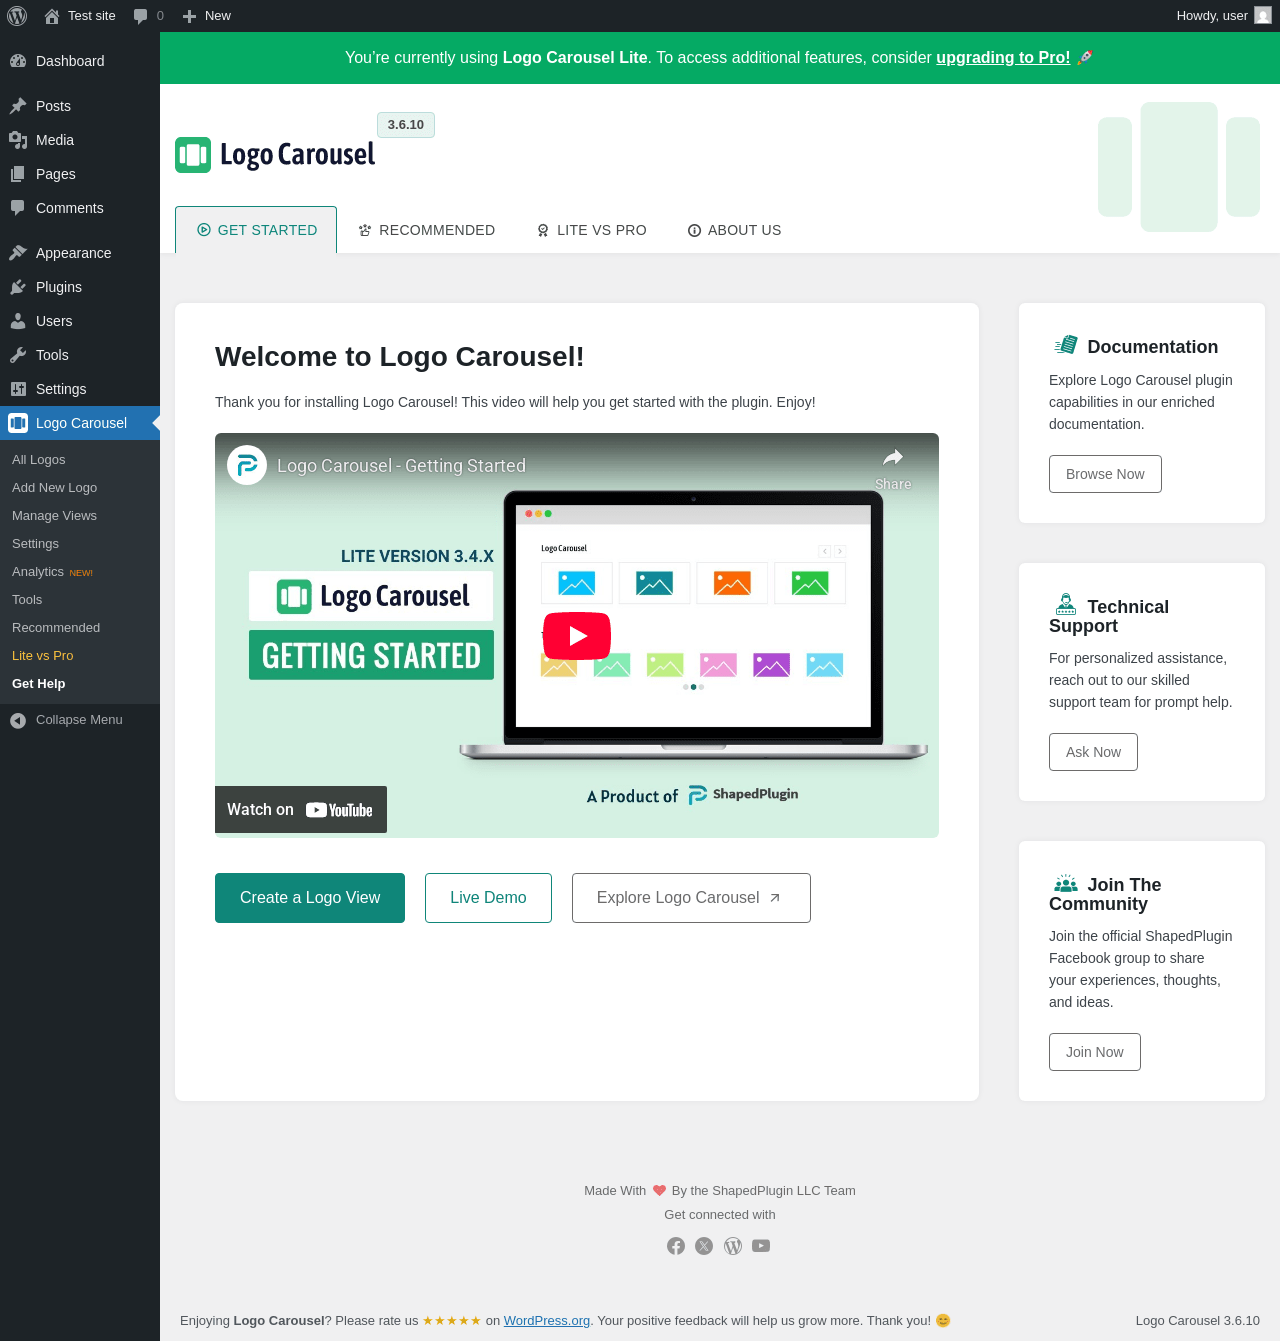The image size is (1280, 1341).
Task: Open the video title Logo Carousel - Getting Started
Action: point(401,466)
